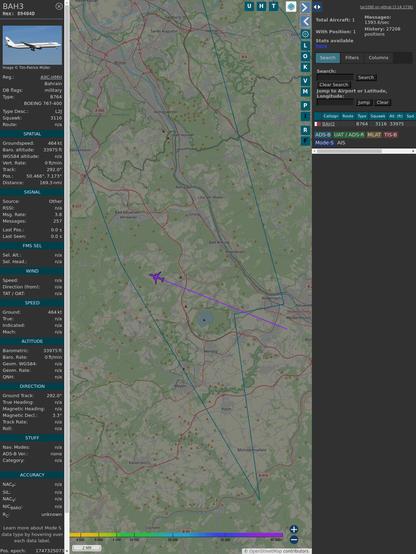This screenshot has height=554, width=416.
Task: Select BAH3 callsign in aircraft table
Action: [328, 124]
